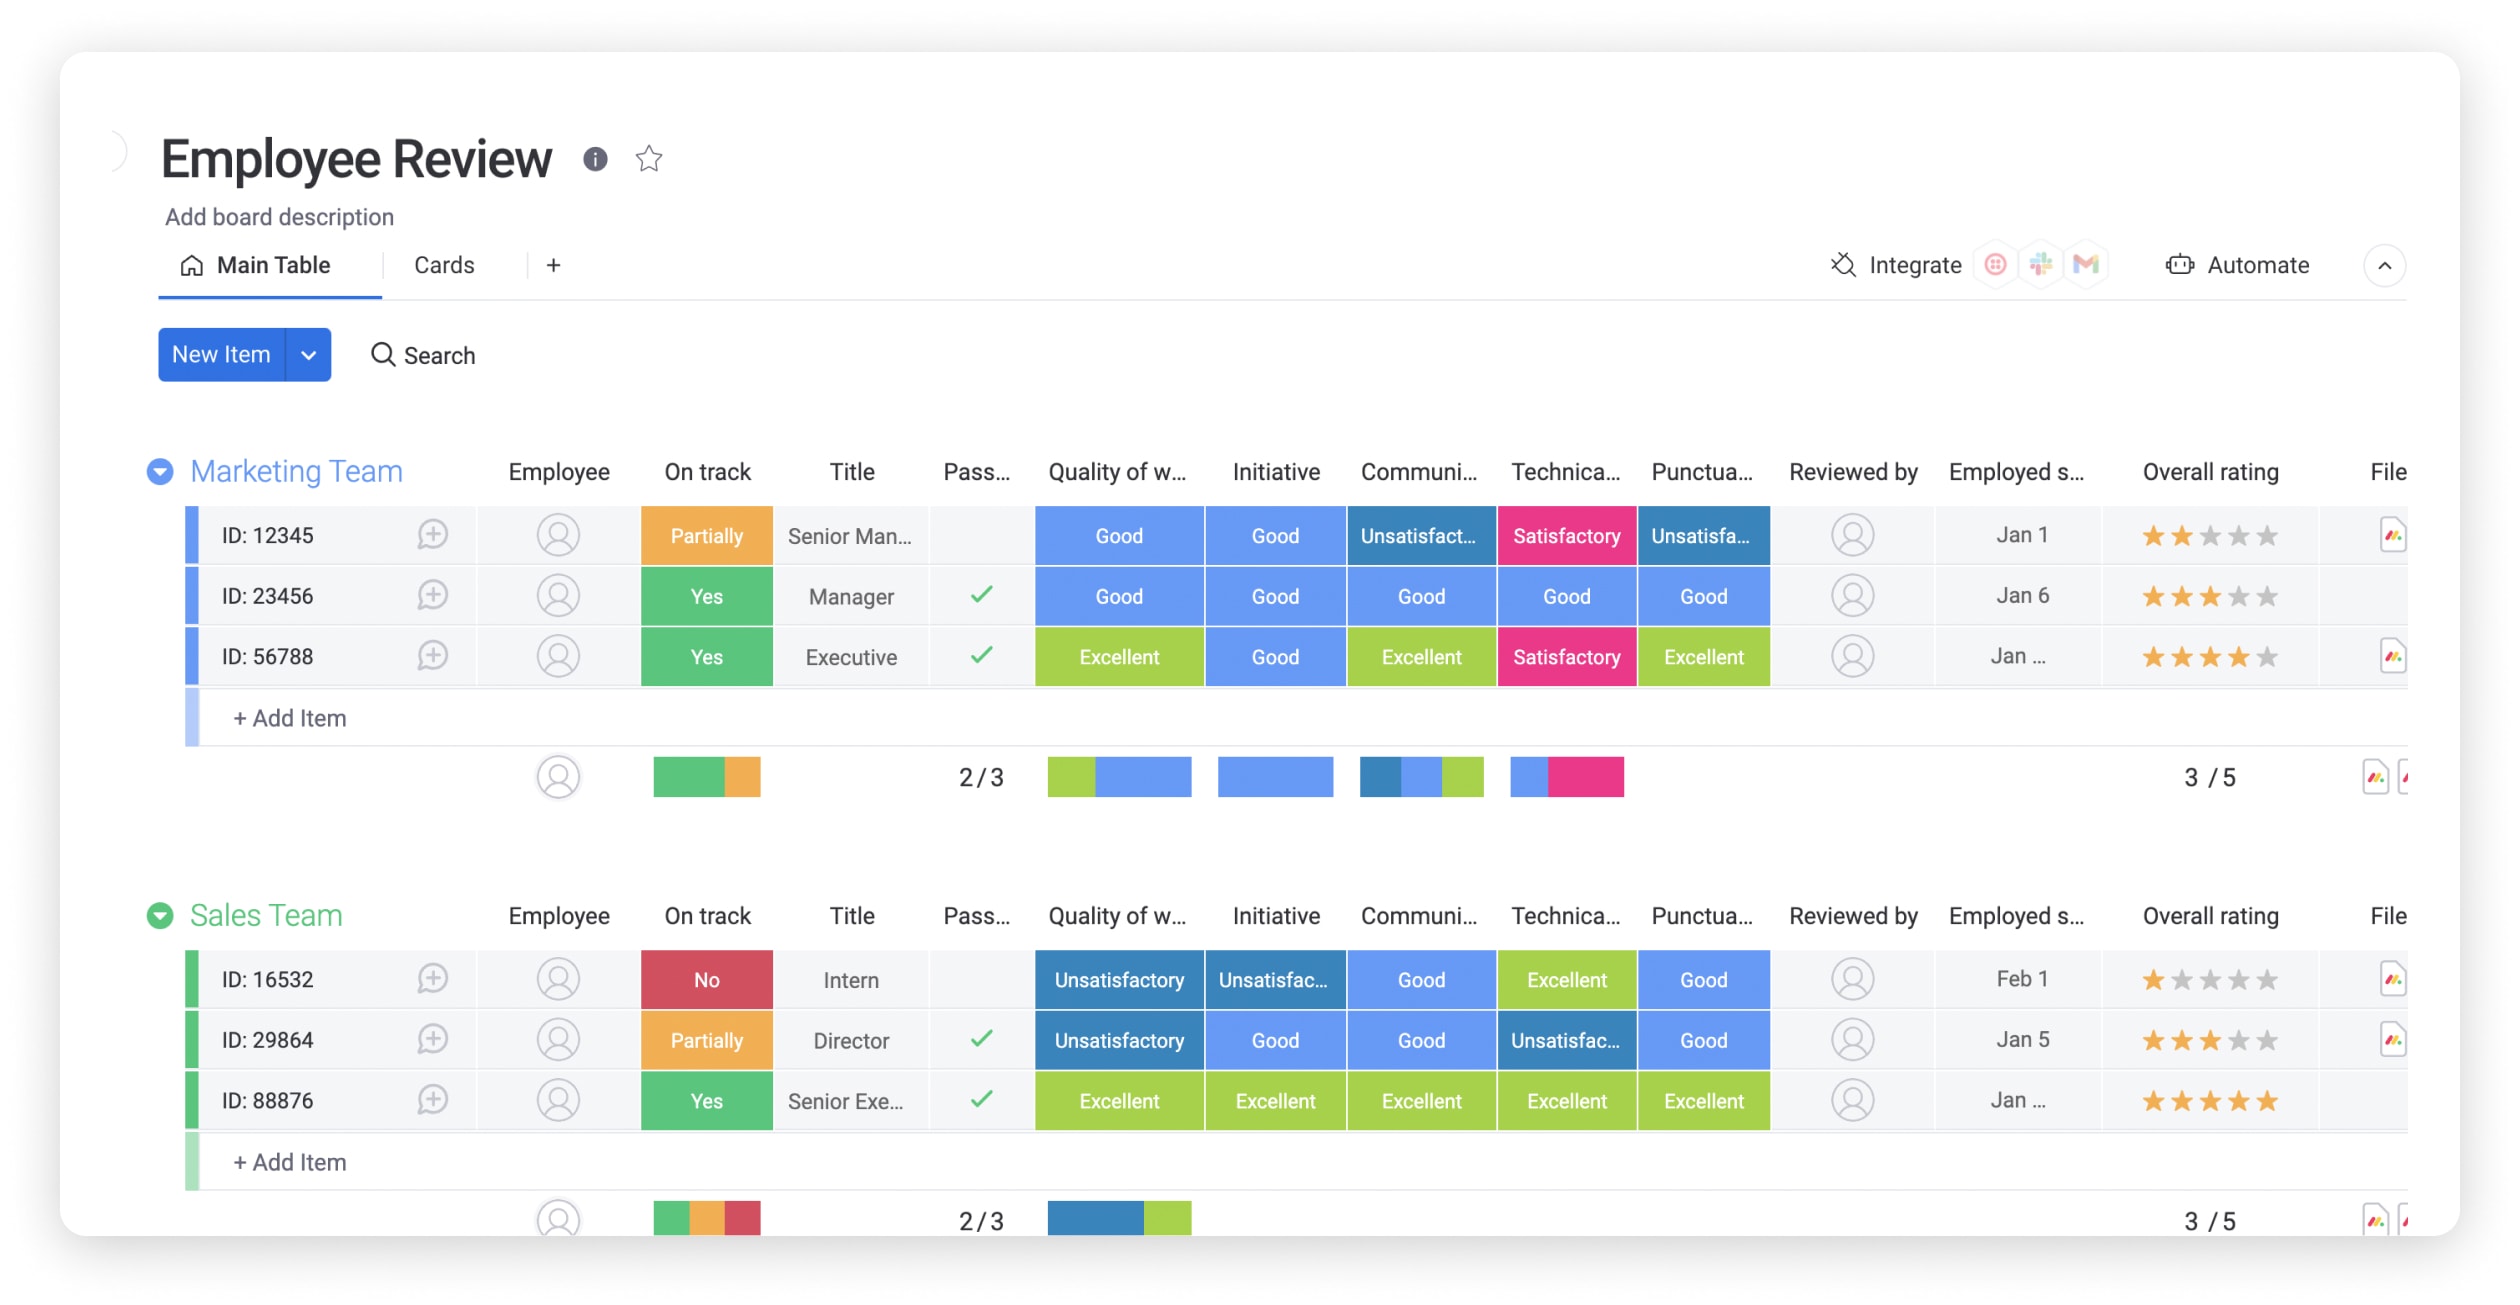Open file attachment in ID: 16532 row

pos(2392,979)
